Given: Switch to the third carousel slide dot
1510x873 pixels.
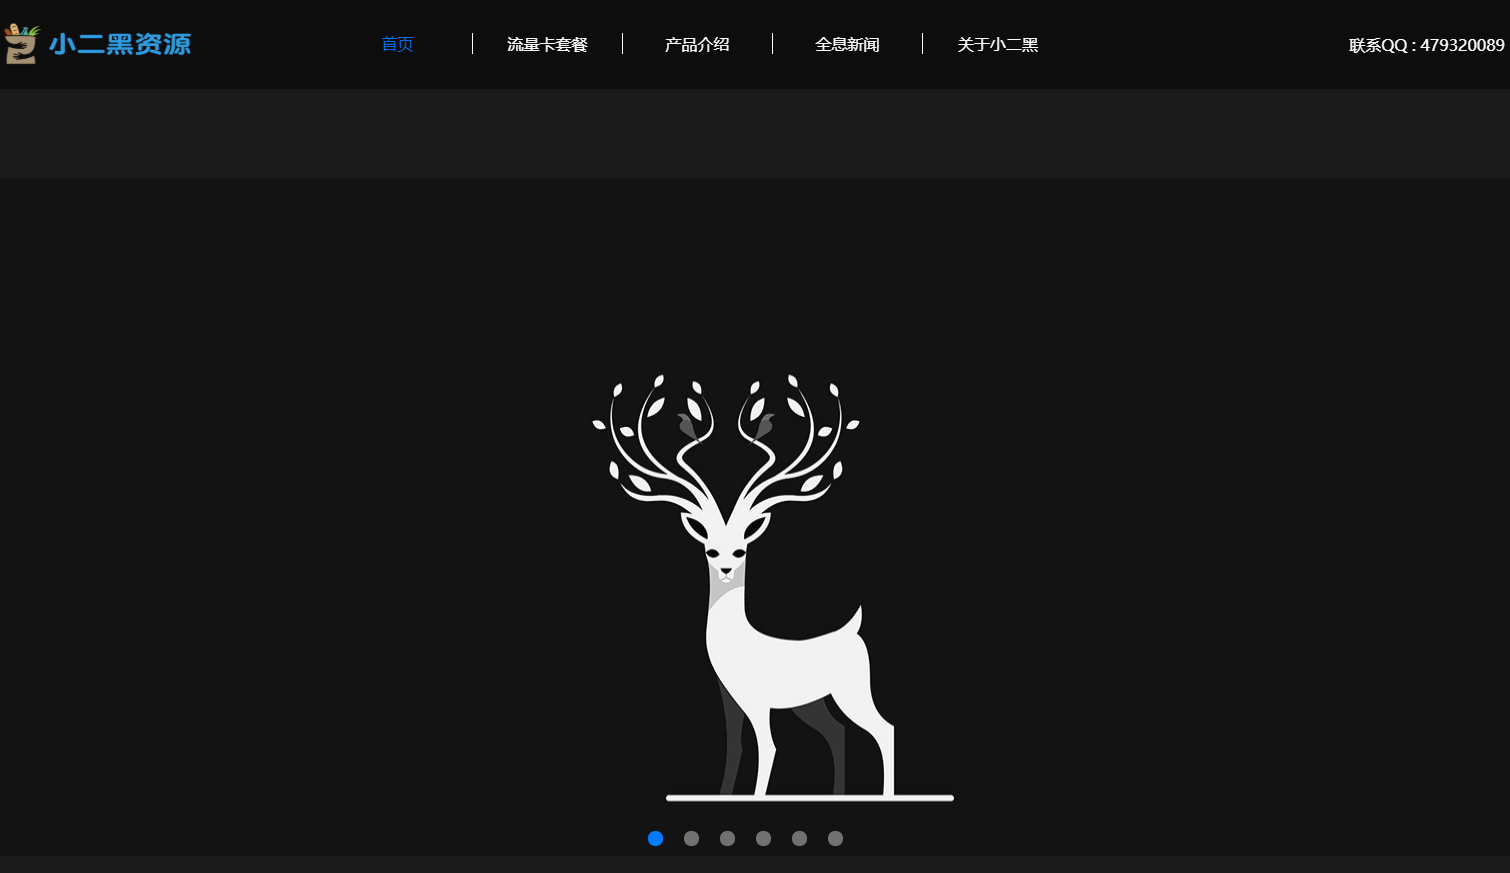Looking at the screenshot, I should (727, 838).
